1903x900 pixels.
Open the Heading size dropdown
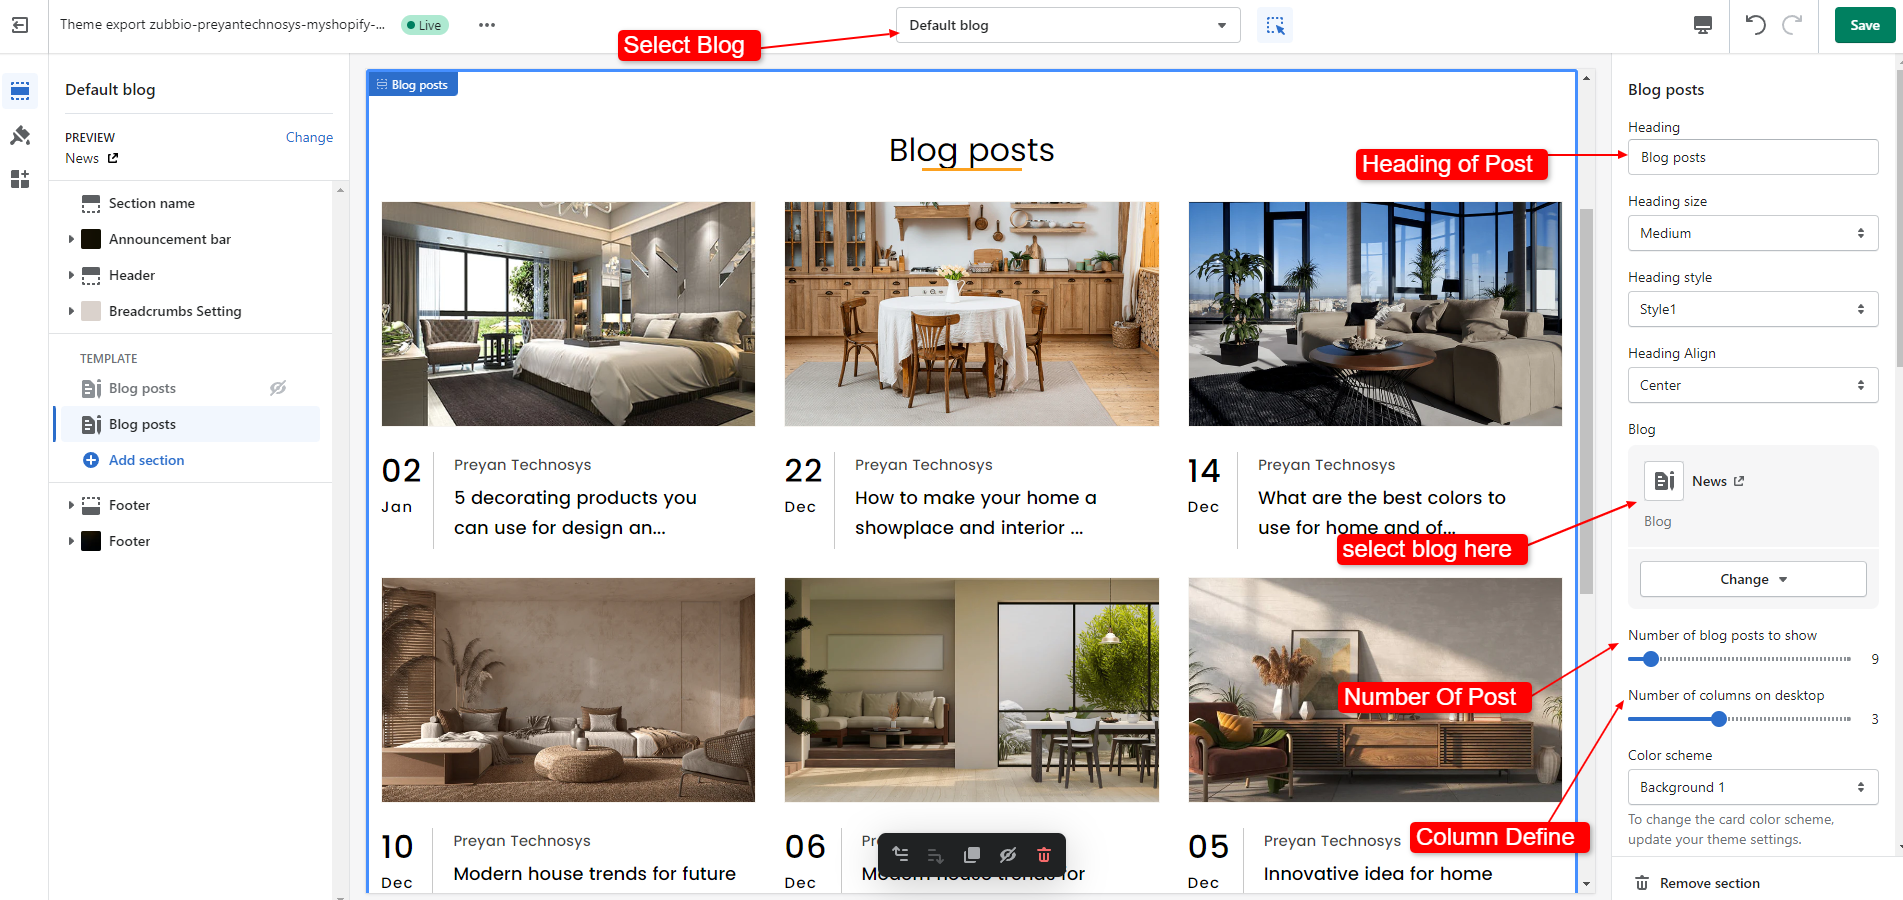[1753, 233]
